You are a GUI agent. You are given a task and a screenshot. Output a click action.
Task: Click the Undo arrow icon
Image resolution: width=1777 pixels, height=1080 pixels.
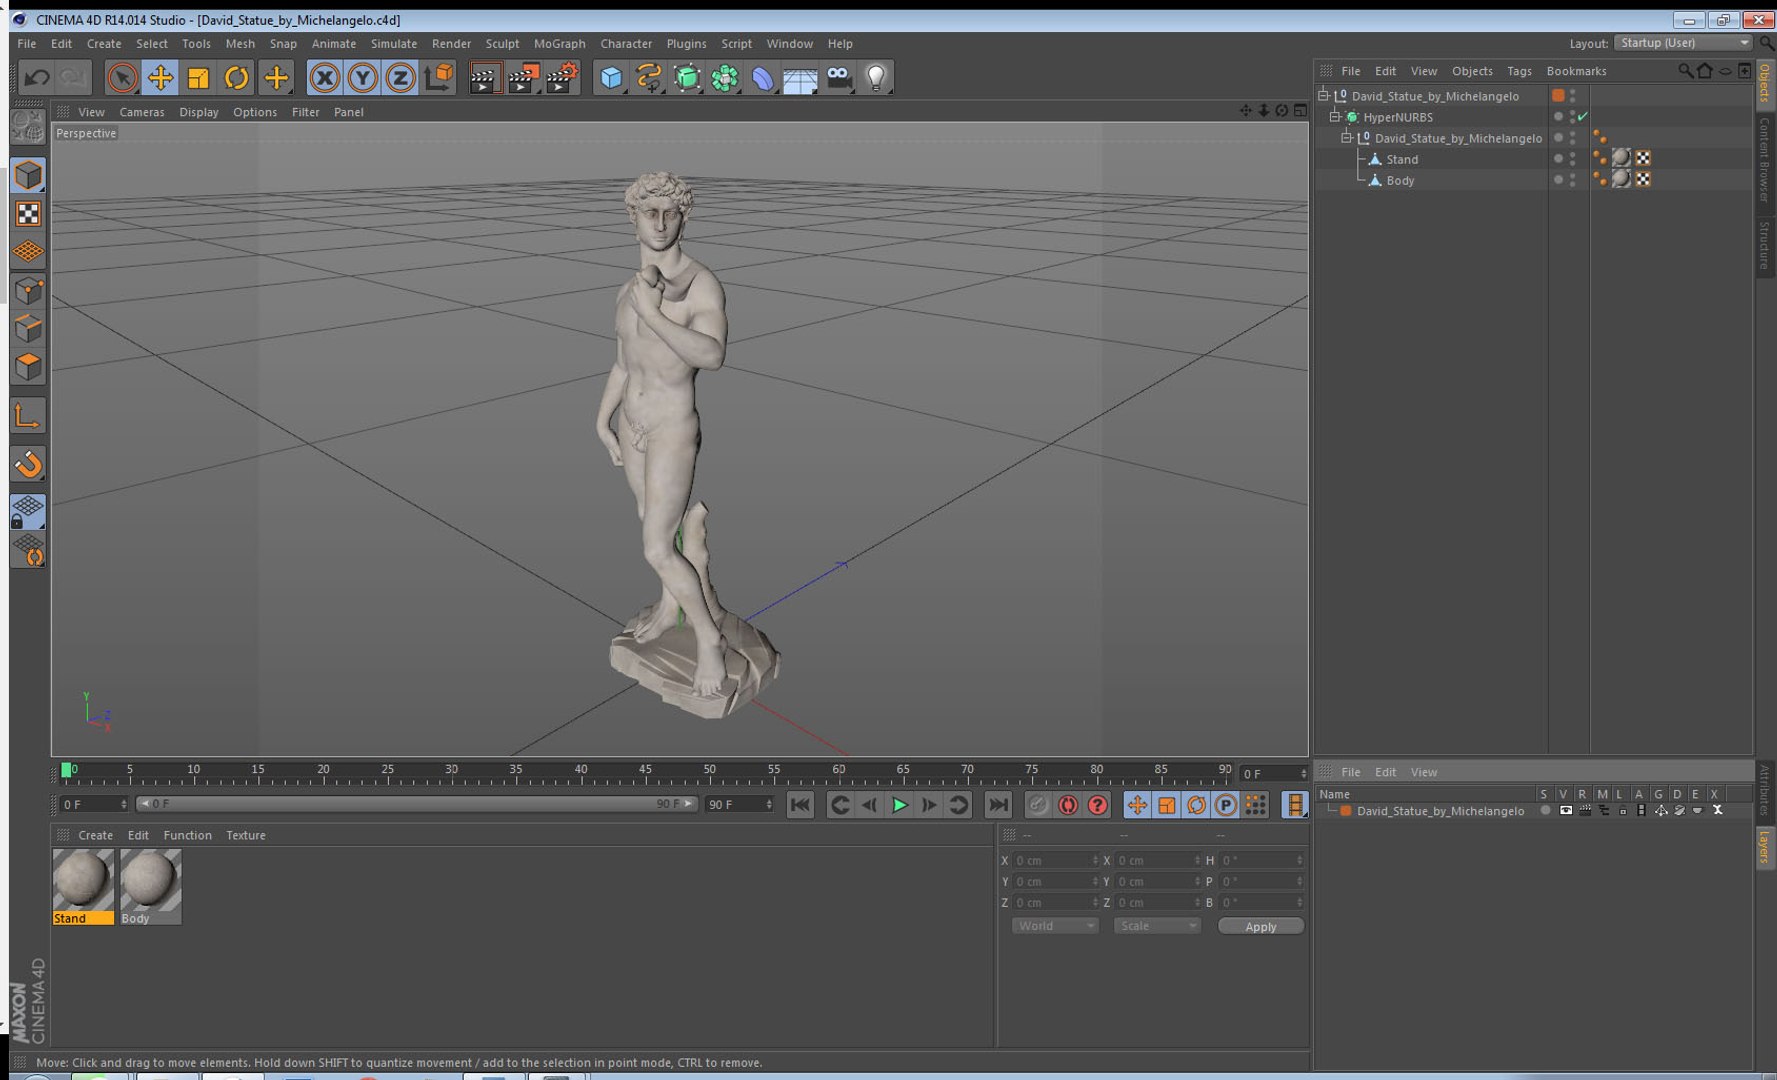[37, 78]
